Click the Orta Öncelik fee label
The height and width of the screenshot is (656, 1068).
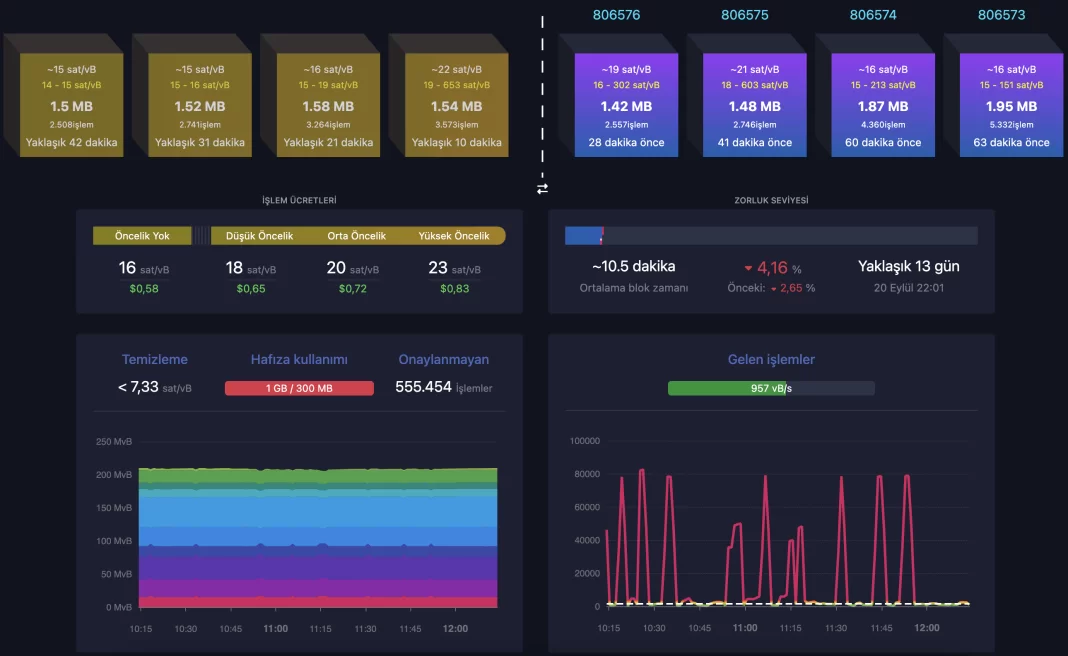click(x=356, y=236)
